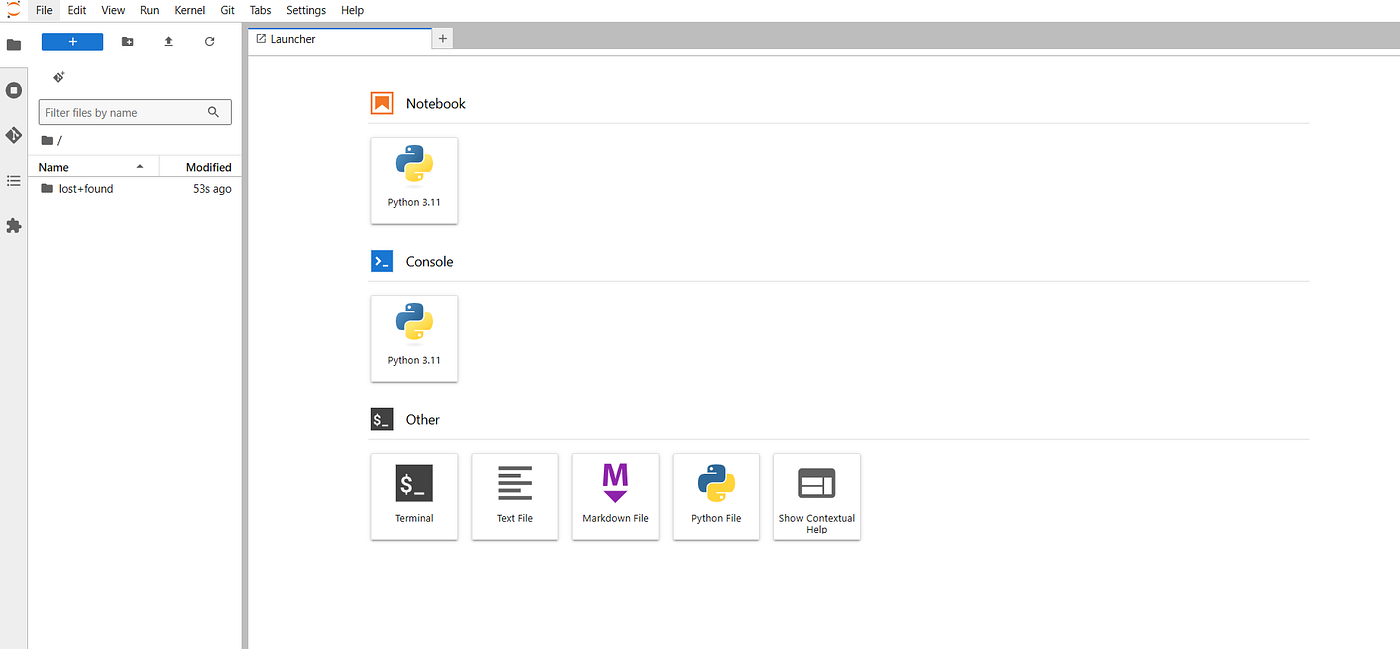Screen dimensions: 1400x649
Task: Click the Git clone repository icon
Action: pos(58,77)
